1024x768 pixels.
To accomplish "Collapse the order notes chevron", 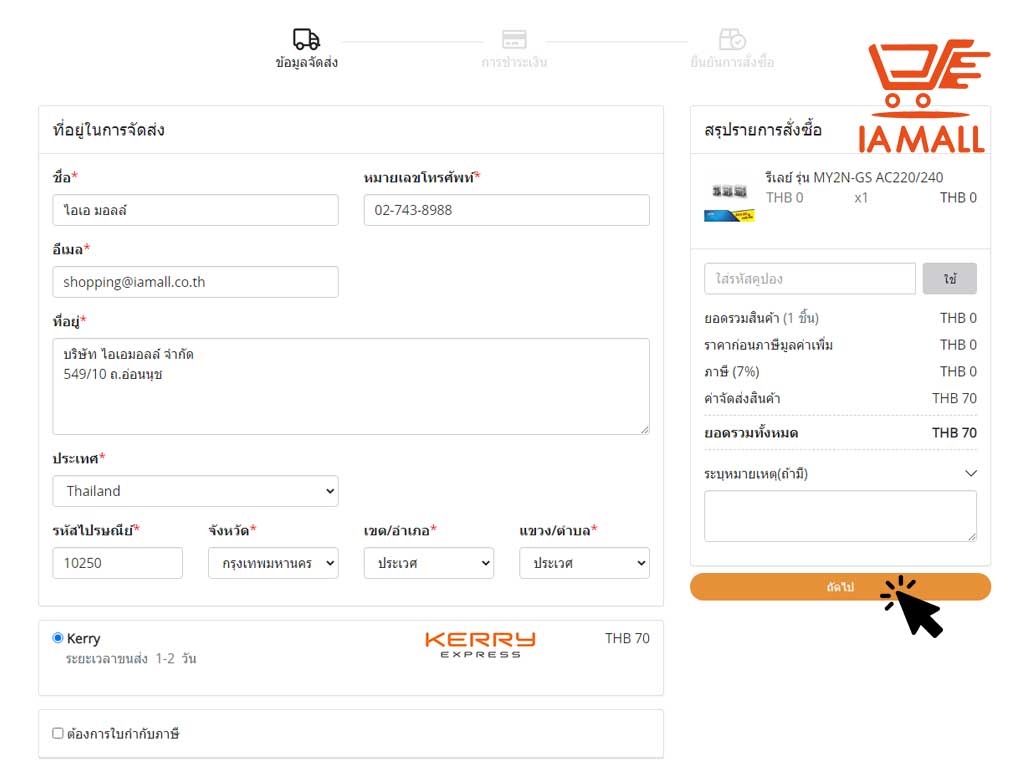I will (x=970, y=474).
